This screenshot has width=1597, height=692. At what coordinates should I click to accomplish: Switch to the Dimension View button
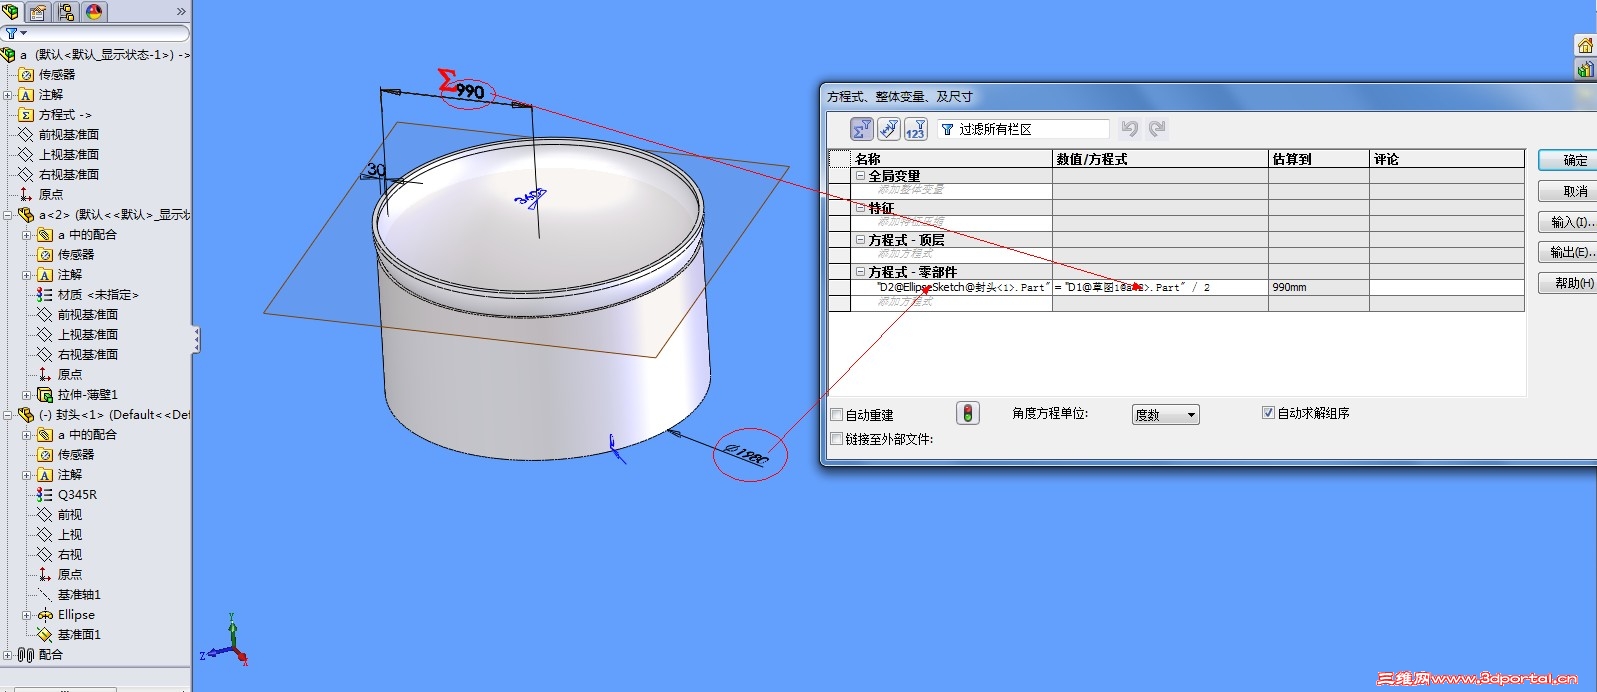pyautogui.click(x=888, y=129)
